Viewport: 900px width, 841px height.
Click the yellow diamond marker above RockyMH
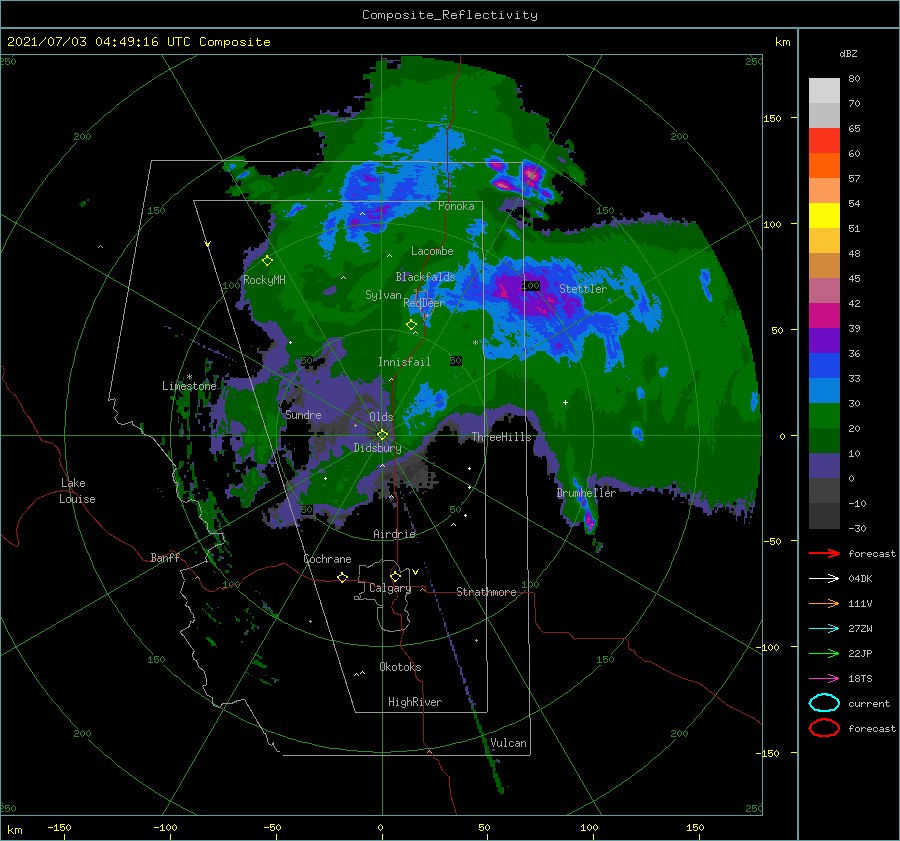pyautogui.click(x=267, y=261)
